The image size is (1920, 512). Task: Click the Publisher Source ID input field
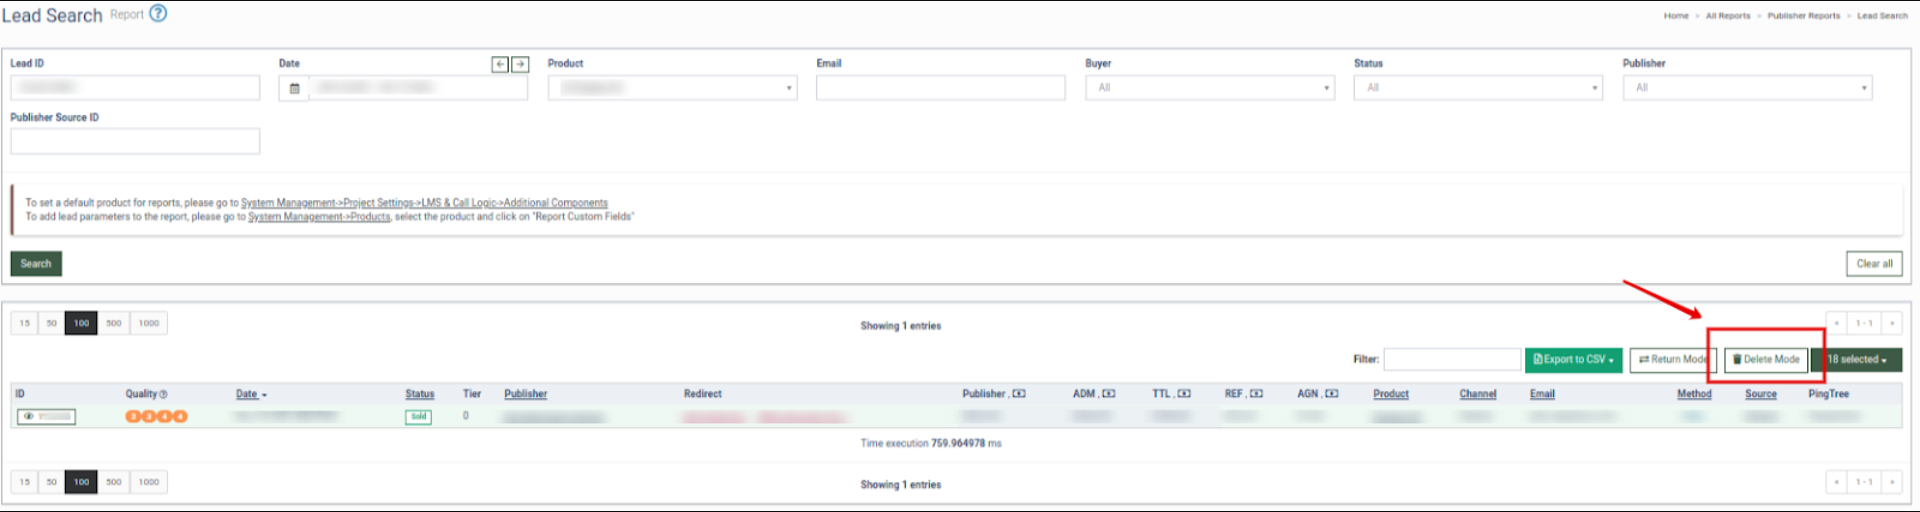135,141
